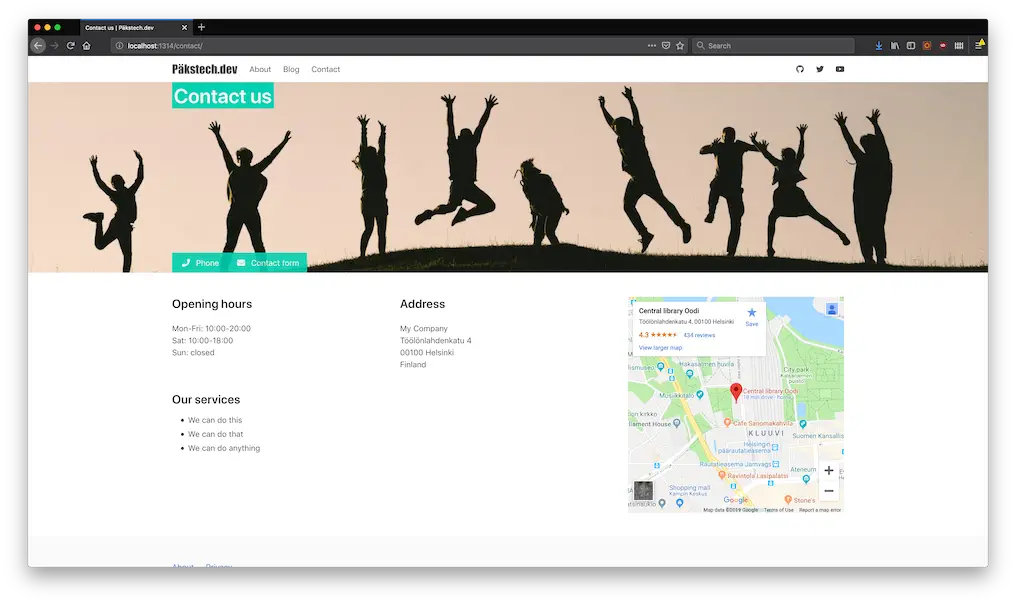Open the browser home page
The width and height of the screenshot is (1016, 604).
pyautogui.click(x=87, y=46)
